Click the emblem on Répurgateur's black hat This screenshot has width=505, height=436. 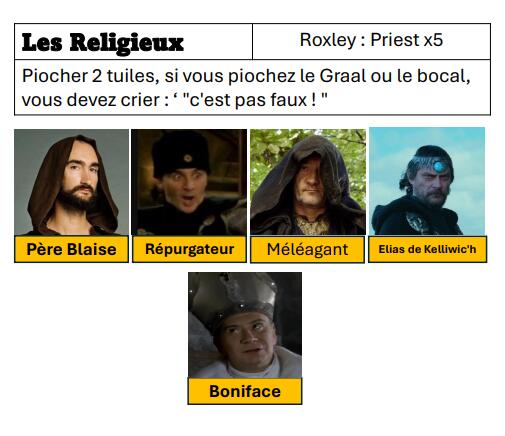point(188,158)
